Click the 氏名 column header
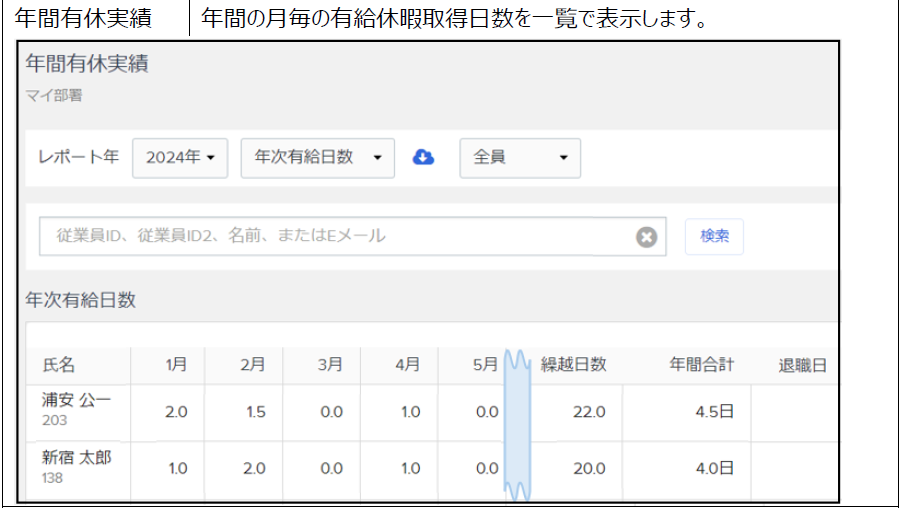 point(59,365)
